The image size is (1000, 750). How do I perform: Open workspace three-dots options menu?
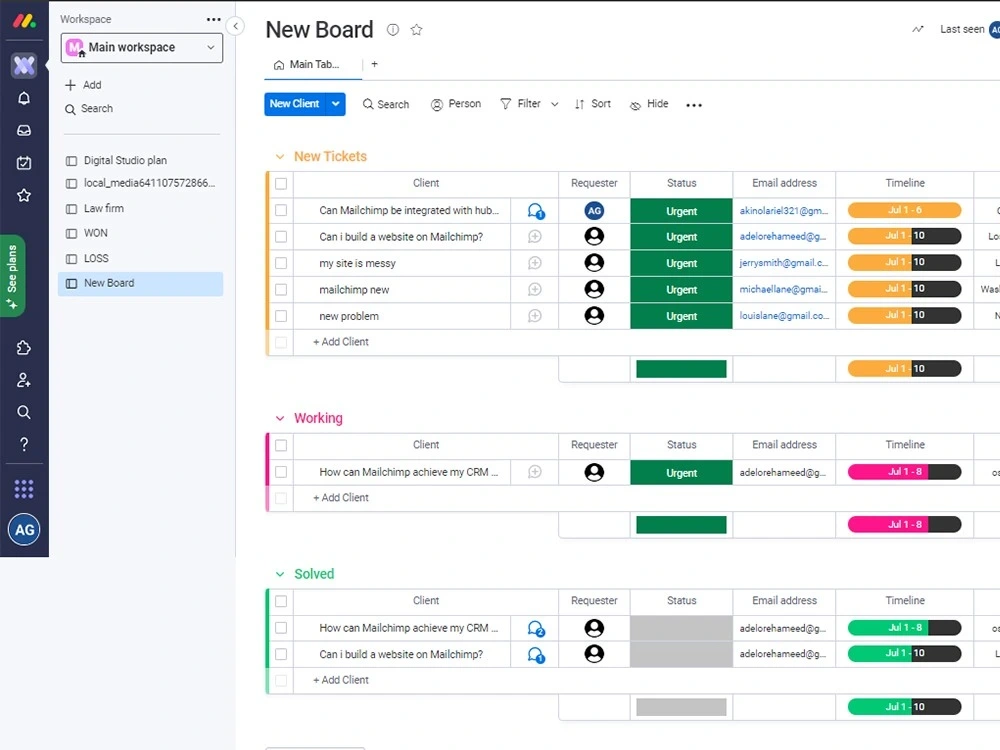214,20
